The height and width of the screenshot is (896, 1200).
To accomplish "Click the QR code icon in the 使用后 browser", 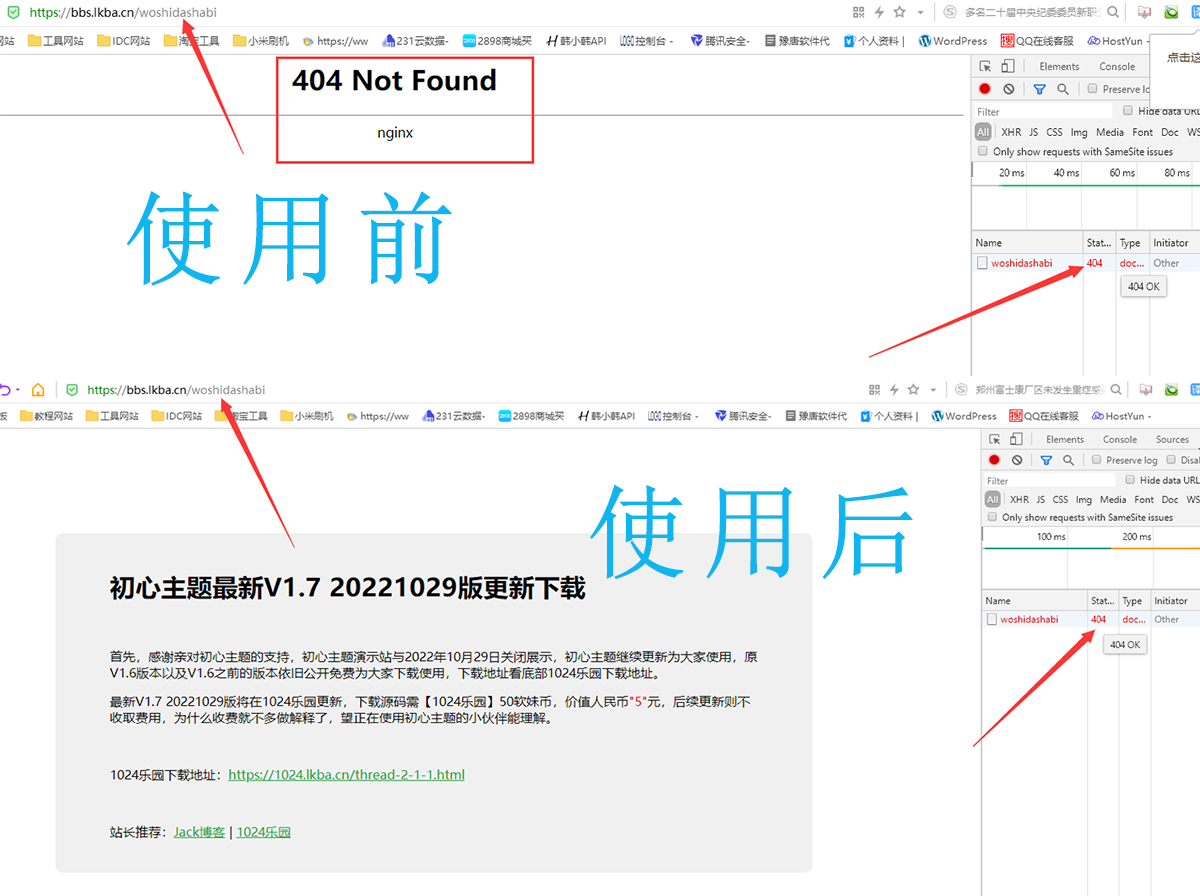I will [x=874, y=390].
